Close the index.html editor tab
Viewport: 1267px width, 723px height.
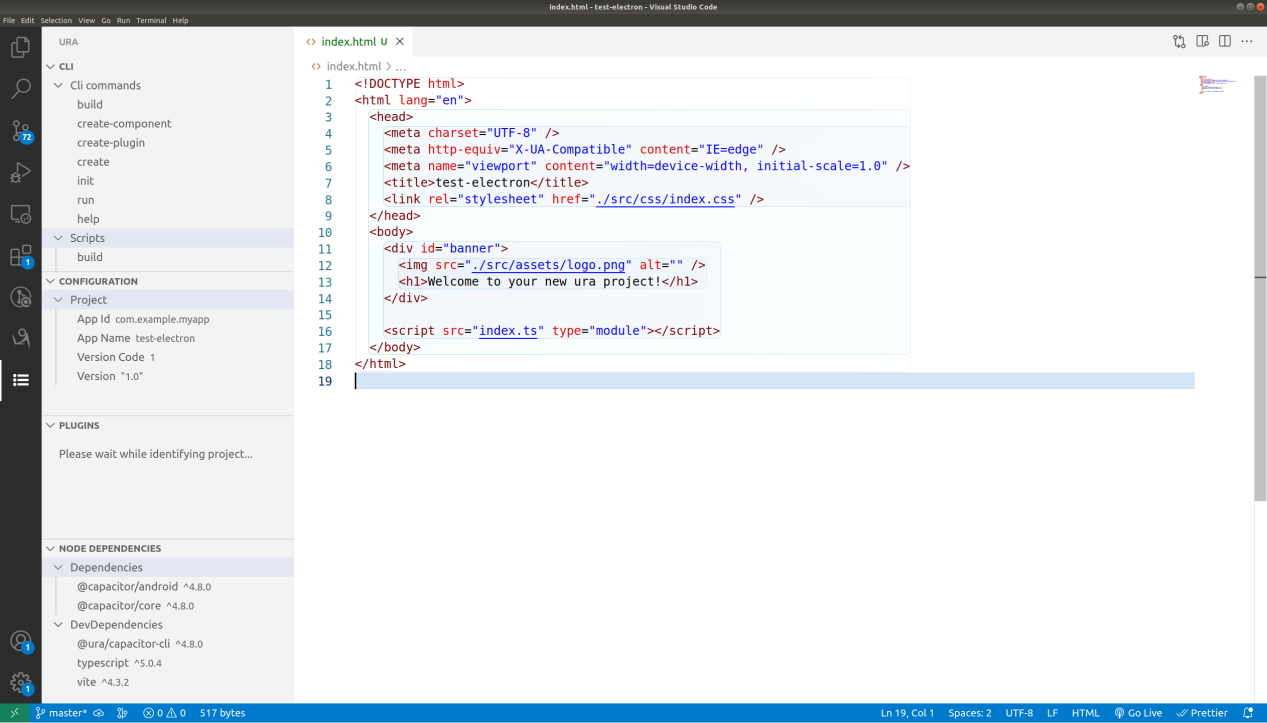pos(400,42)
